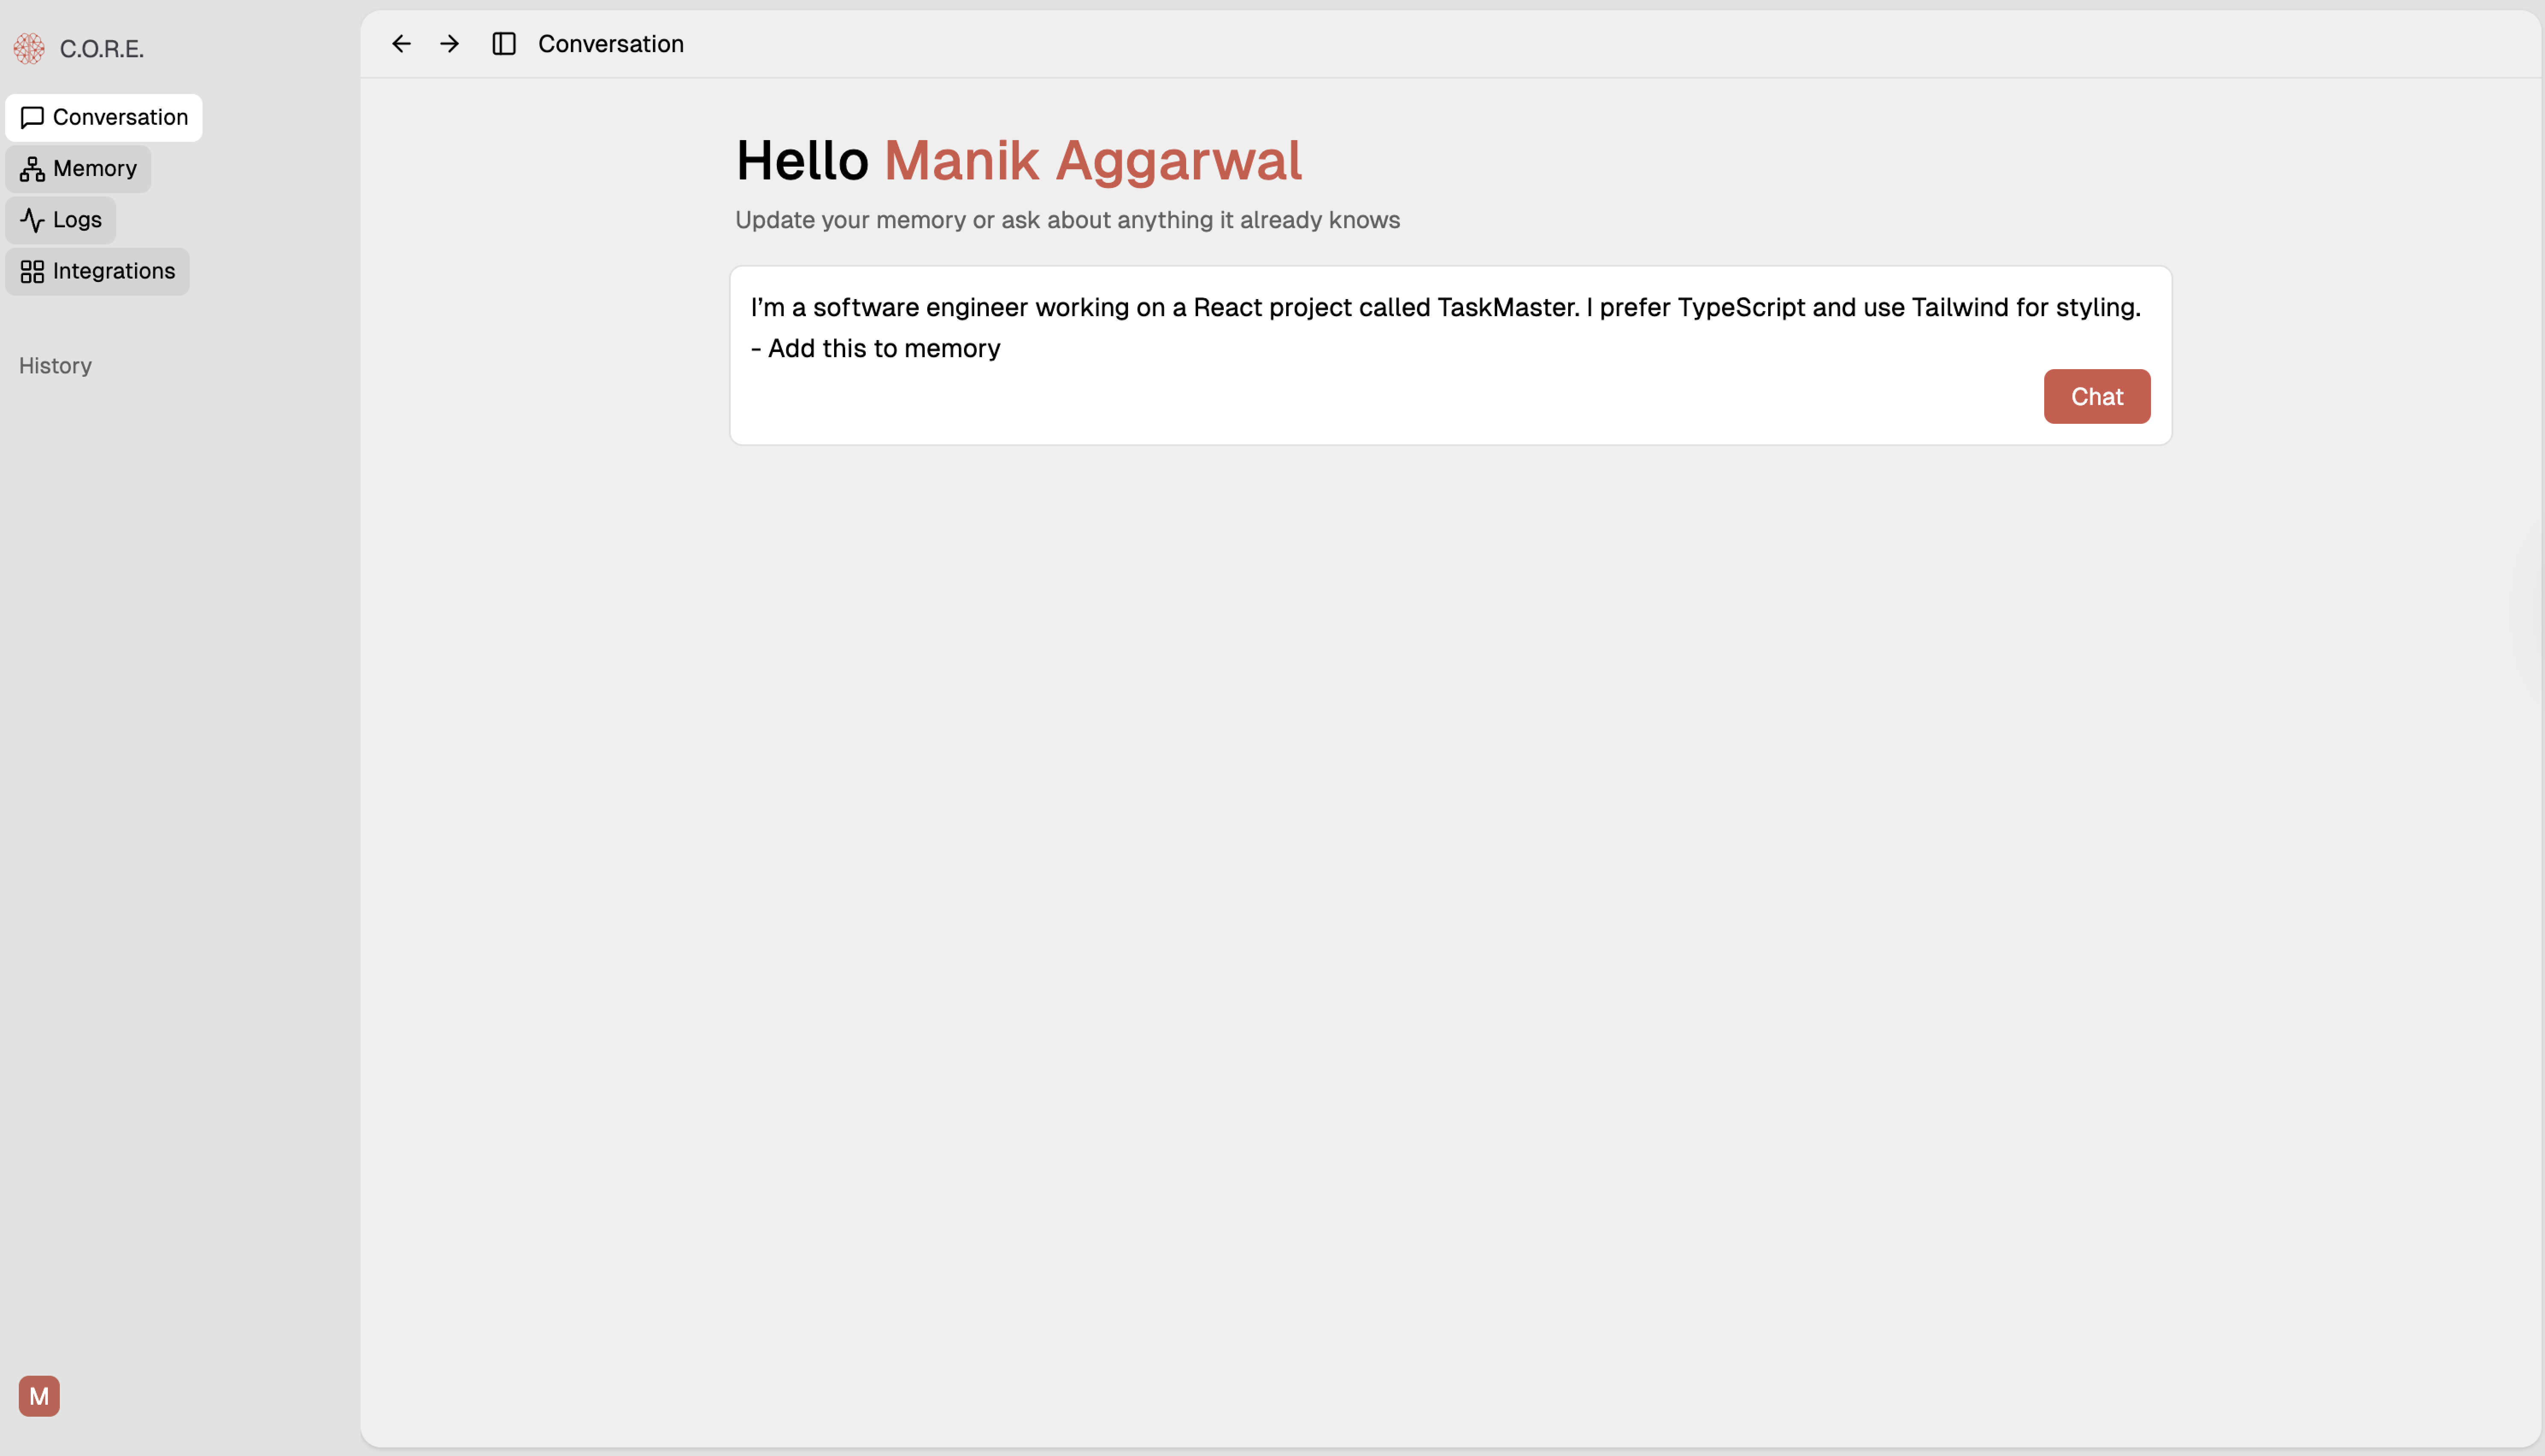Click the Manik Aggarwal name text
Screen dimensions: 2545x1456
tap(1093, 160)
